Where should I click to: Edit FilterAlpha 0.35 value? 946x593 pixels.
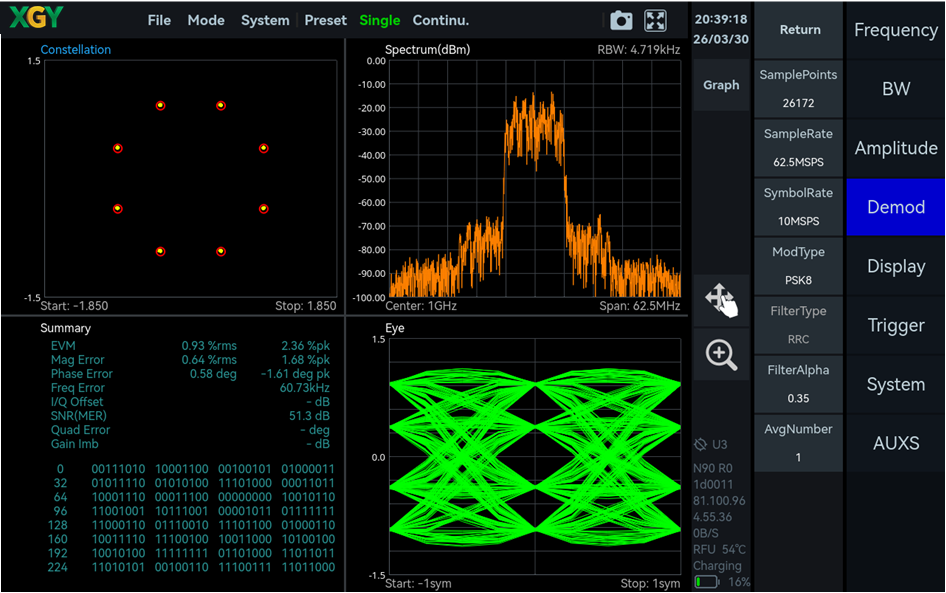coord(798,384)
